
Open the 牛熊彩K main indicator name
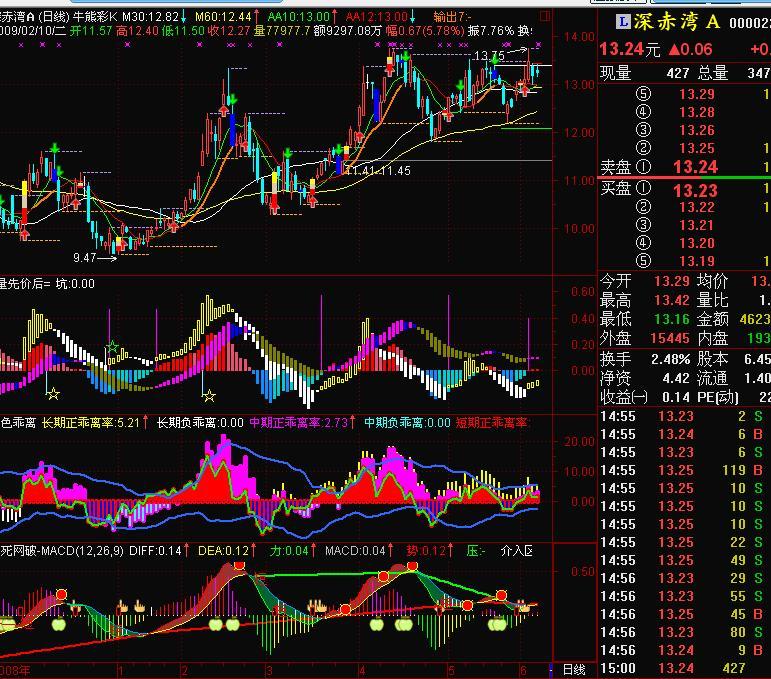[97, 17]
